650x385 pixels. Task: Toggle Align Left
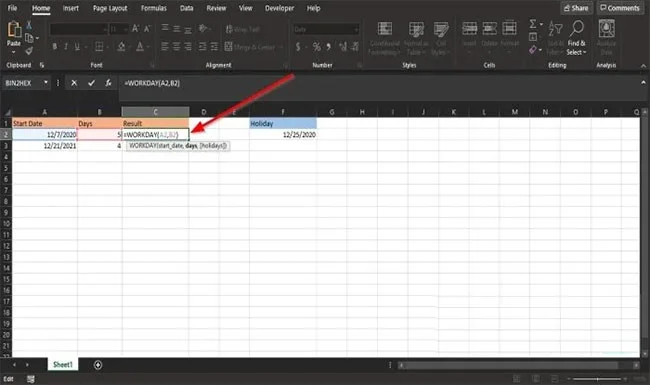point(165,46)
